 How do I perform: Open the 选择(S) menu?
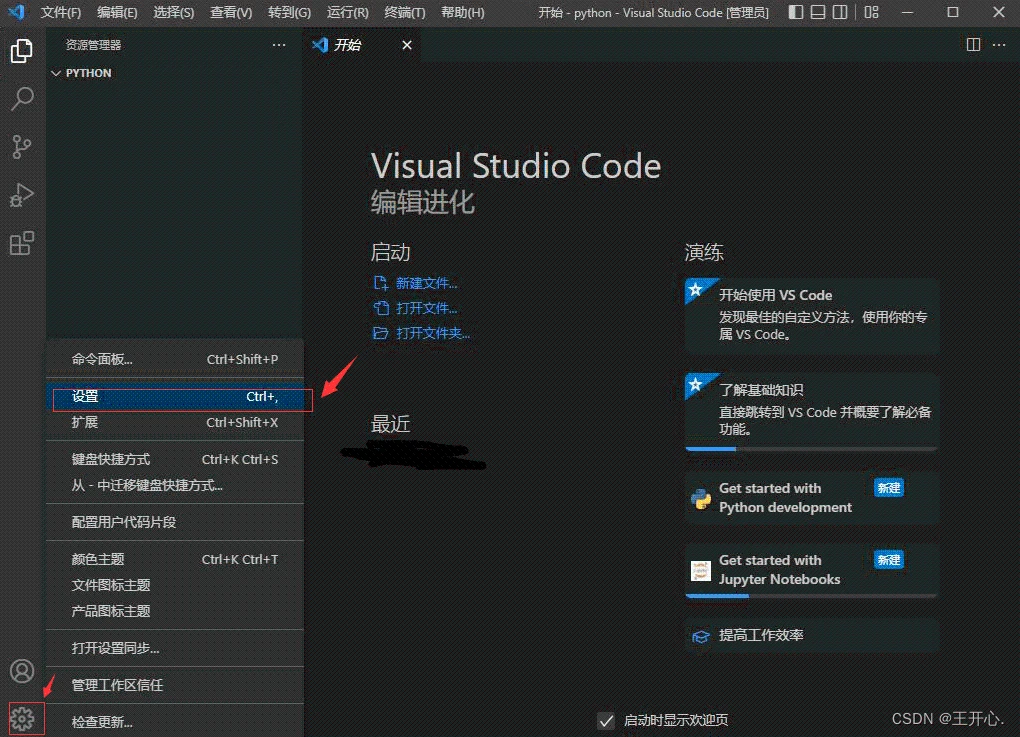pos(174,12)
